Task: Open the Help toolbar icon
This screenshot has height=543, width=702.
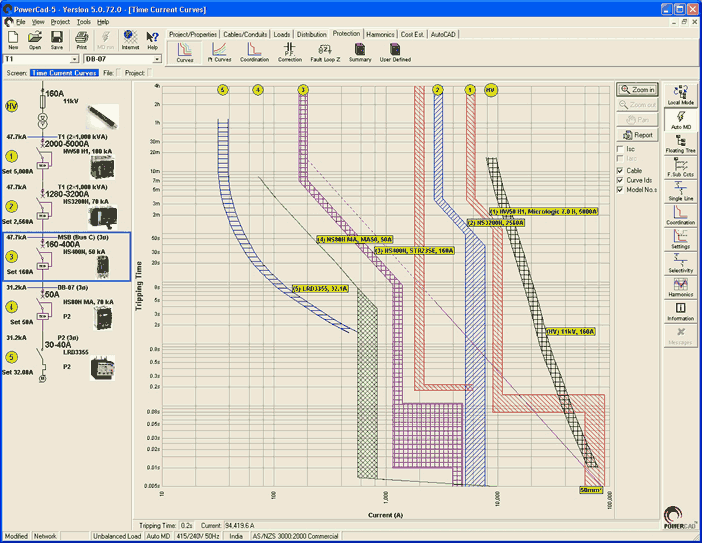Action: [152, 40]
